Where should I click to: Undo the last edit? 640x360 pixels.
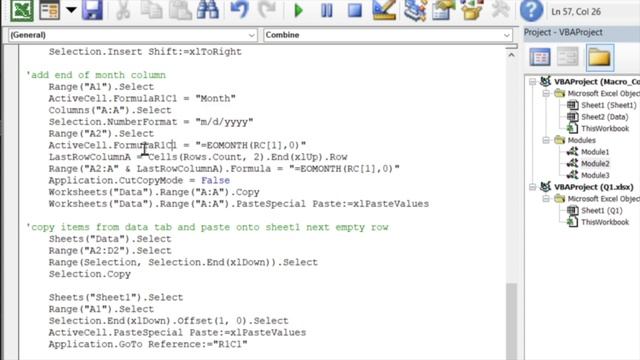point(239,10)
